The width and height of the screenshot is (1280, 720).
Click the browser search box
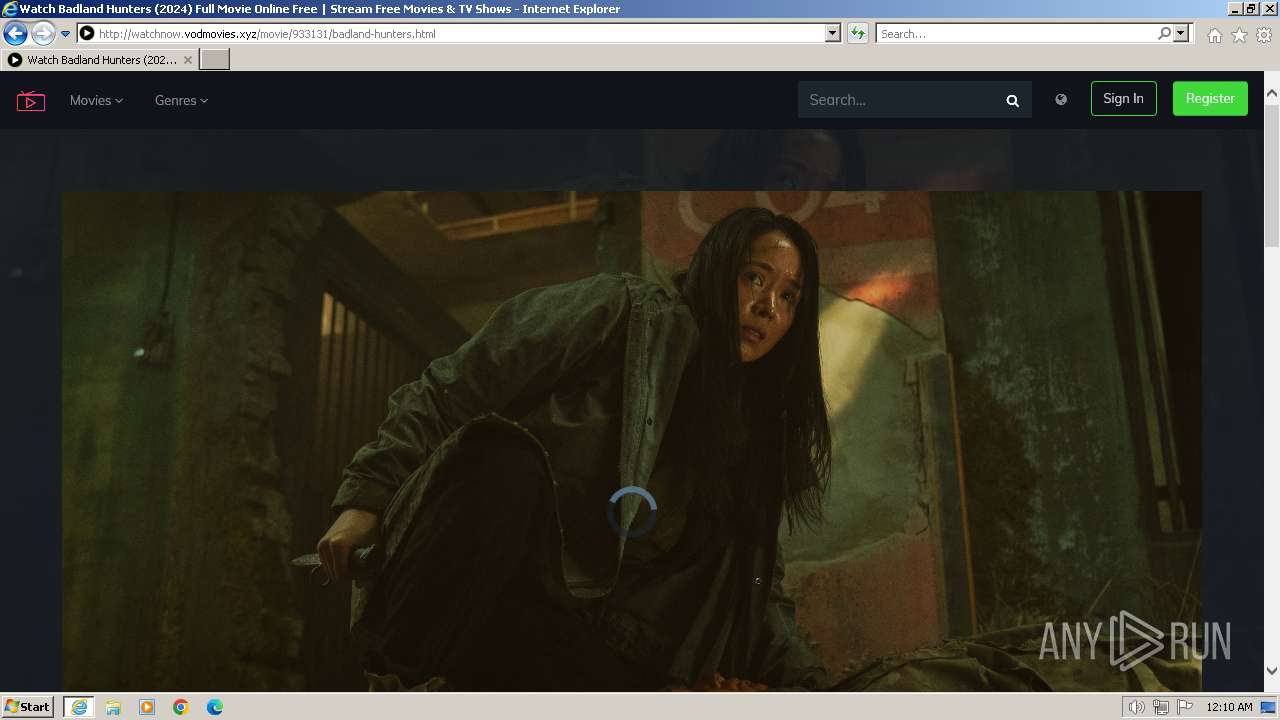1015,33
